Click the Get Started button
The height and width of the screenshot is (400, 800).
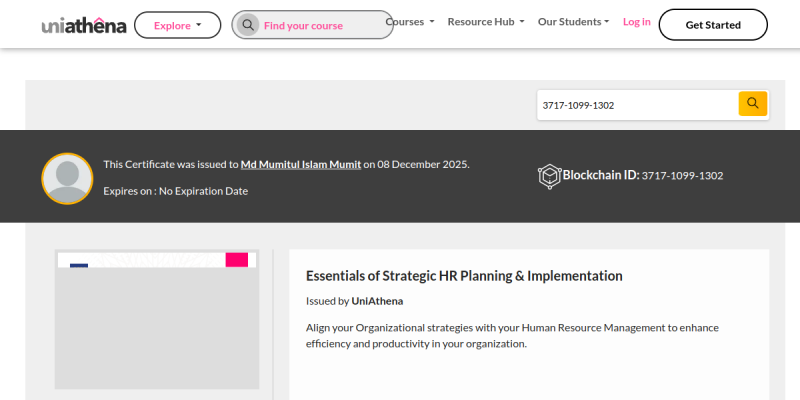coord(713,24)
